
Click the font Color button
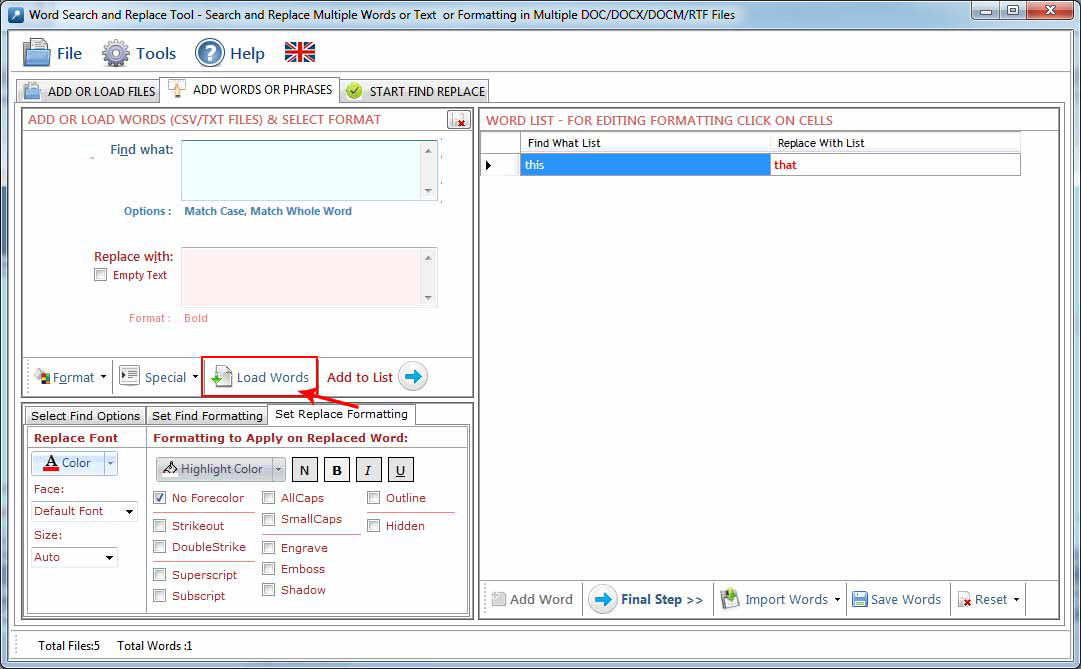click(68, 463)
